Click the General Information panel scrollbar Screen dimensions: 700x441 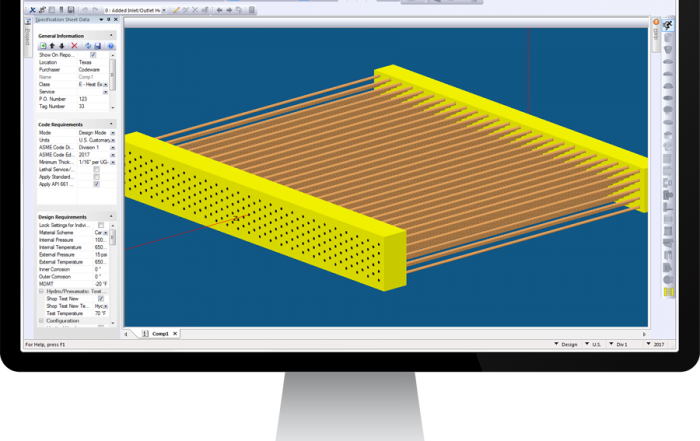[x=113, y=75]
